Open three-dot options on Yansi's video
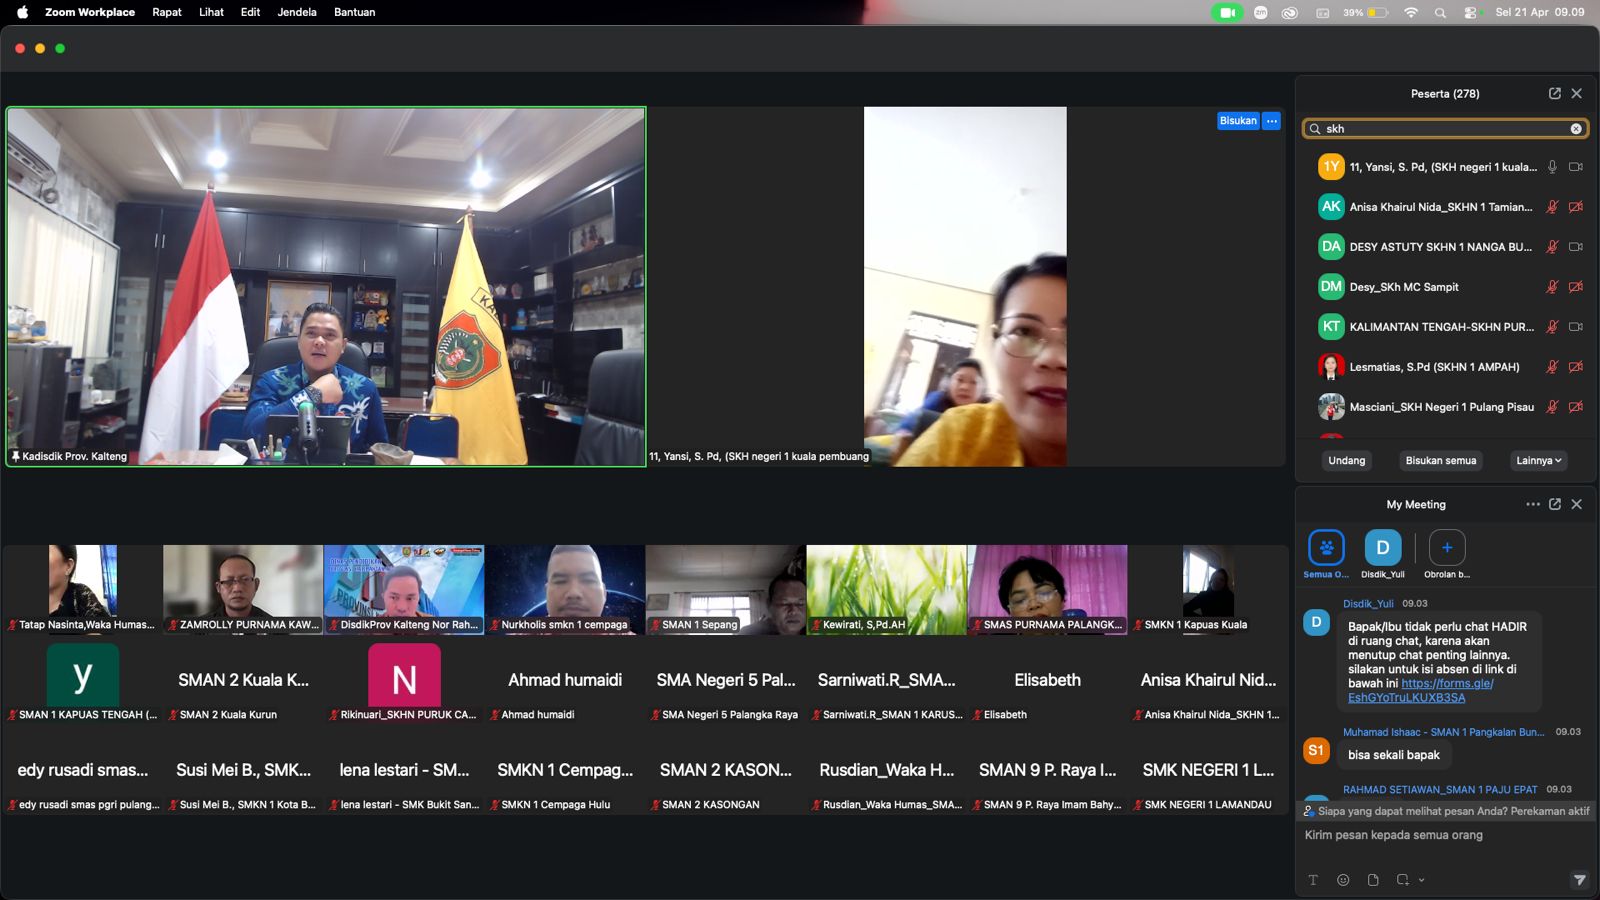Image resolution: width=1600 pixels, height=900 pixels. point(1272,121)
